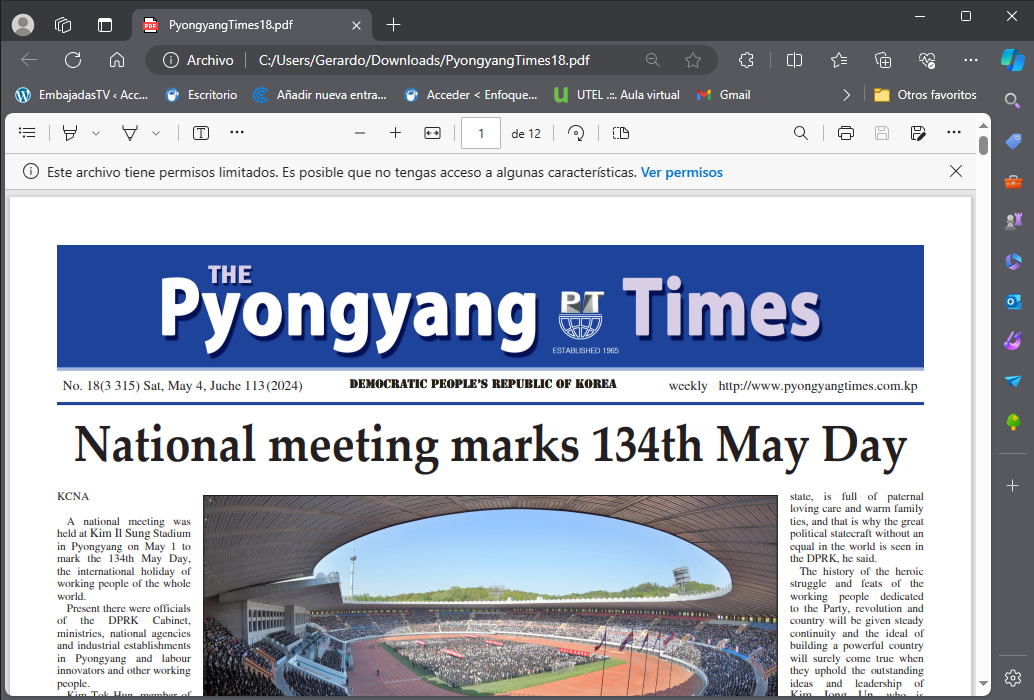The width and height of the screenshot is (1034, 700).
Task: Rotate the PDF page
Action: coord(576,132)
